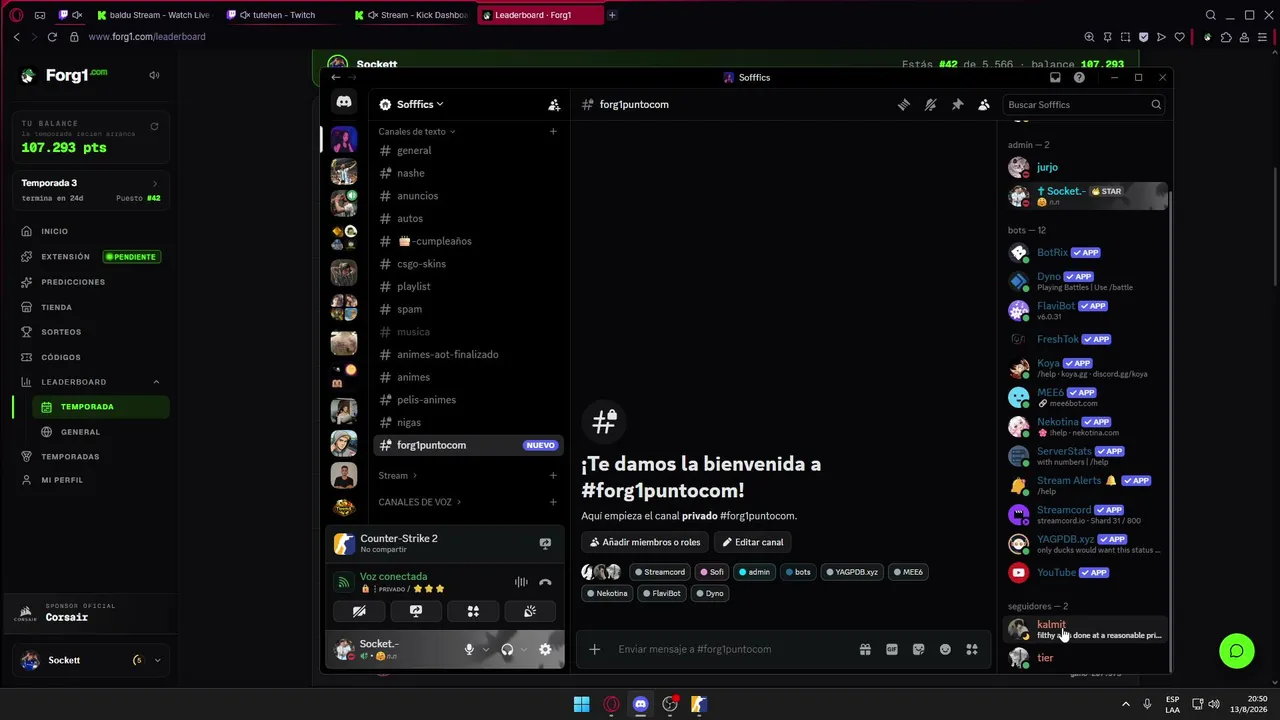Open the emoji picker
The image size is (1280, 720).
[x=945, y=649]
